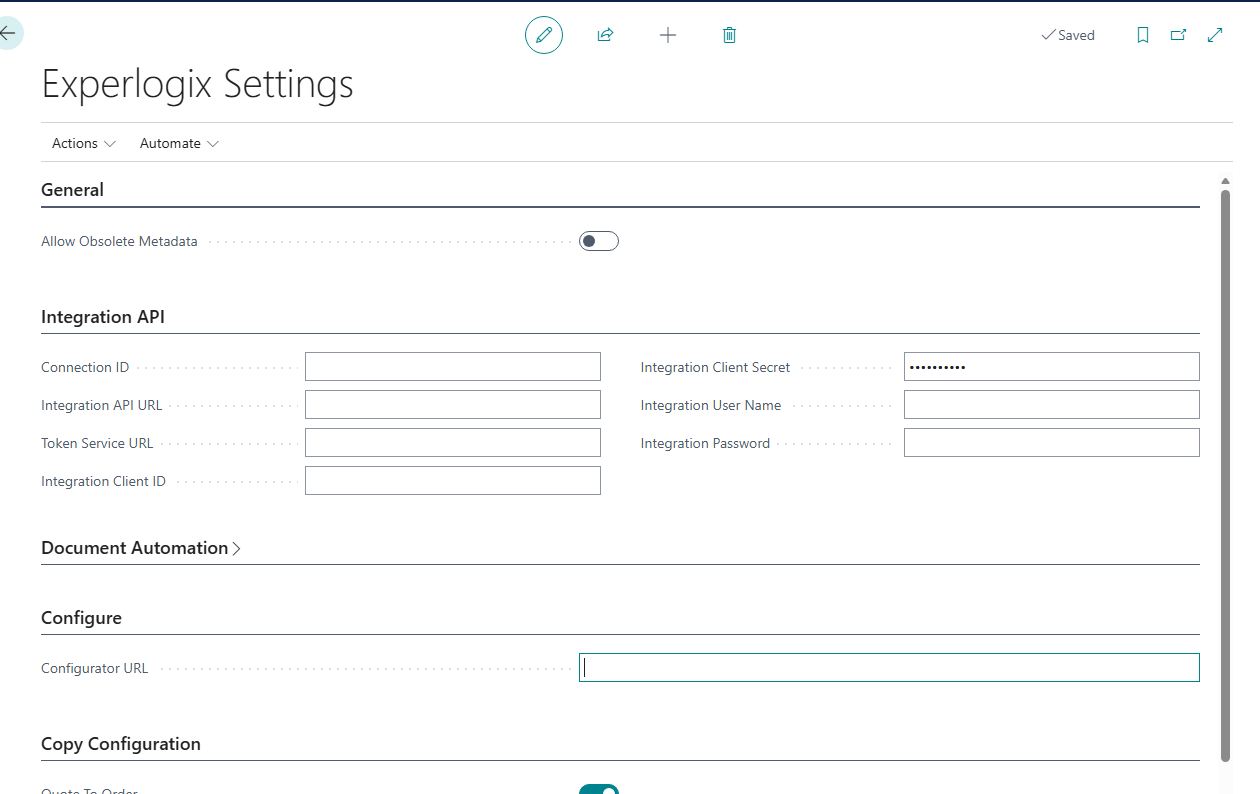Click the Configurator URL label
The width and height of the screenshot is (1260, 794).
(x=94, y=668)
